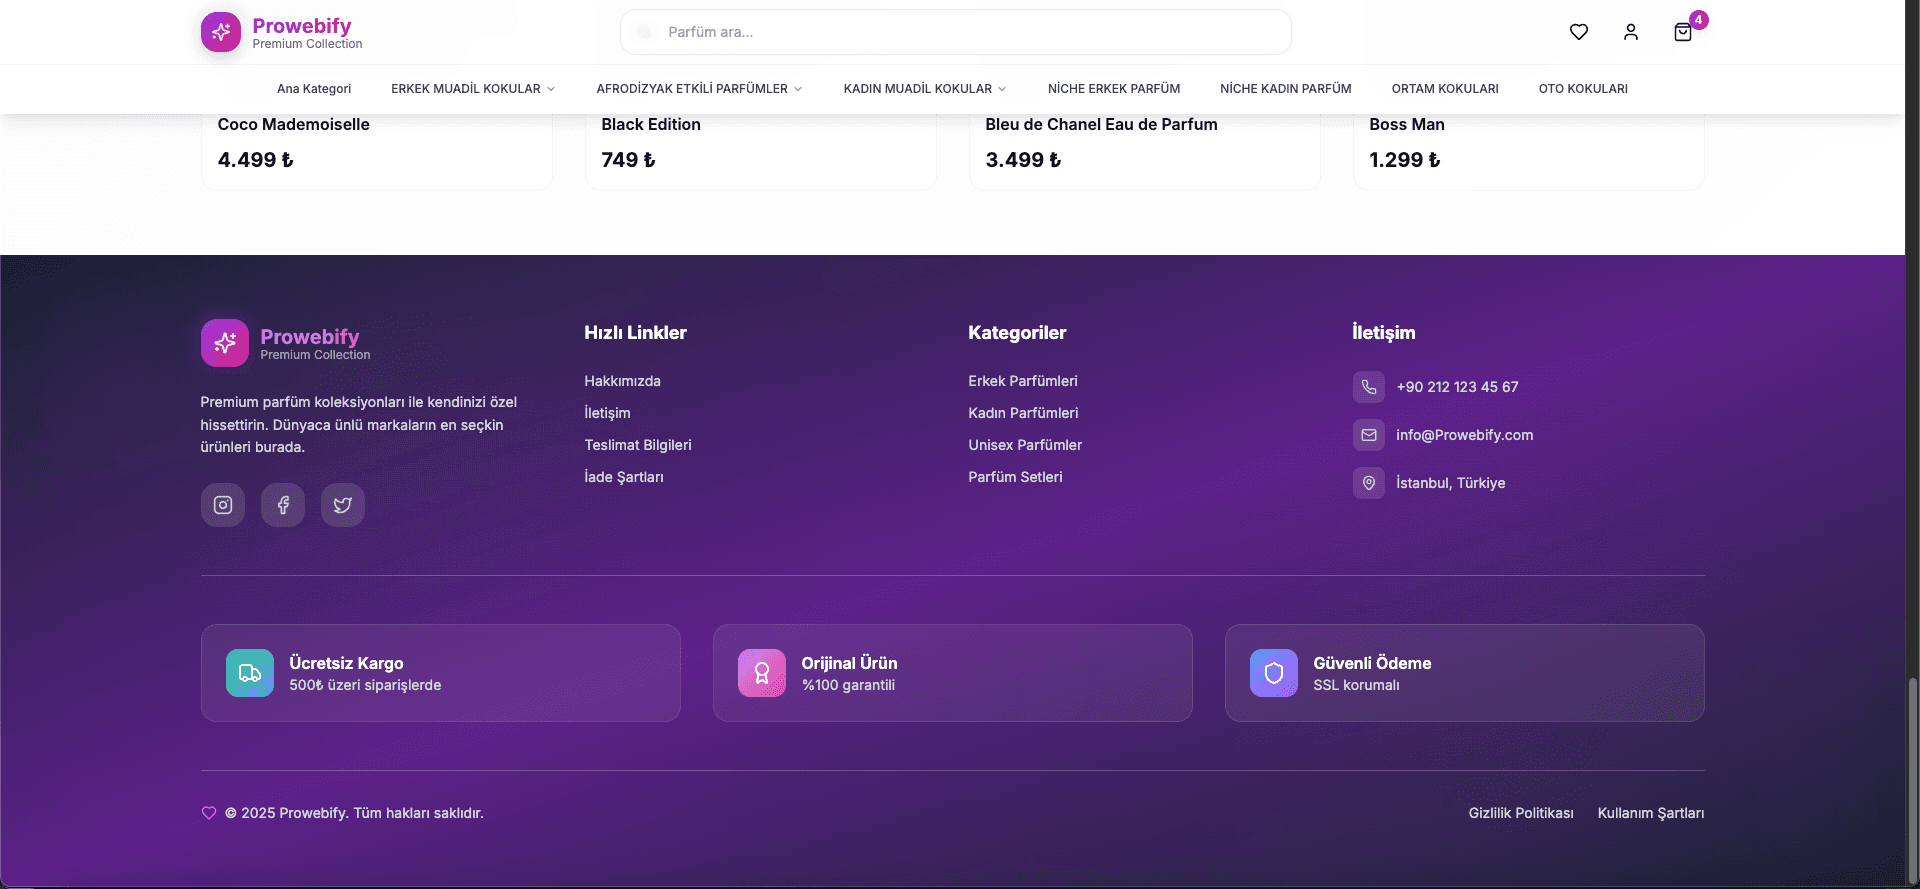
Task: Click the page vertical scrollbar
Action: (1912, 780)
